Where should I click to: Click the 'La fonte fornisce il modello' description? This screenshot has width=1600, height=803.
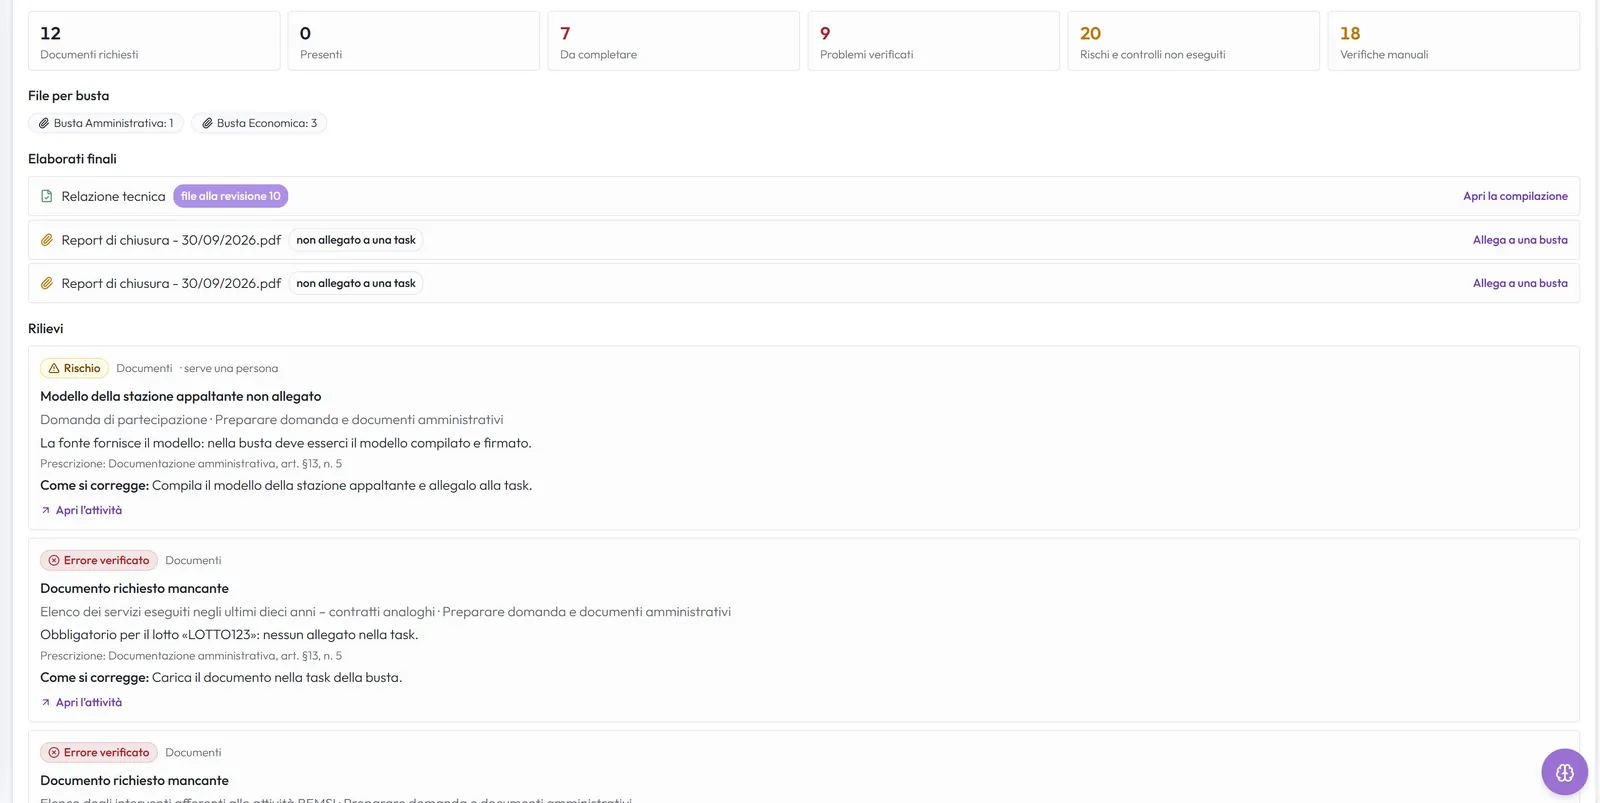pos(286,443)
